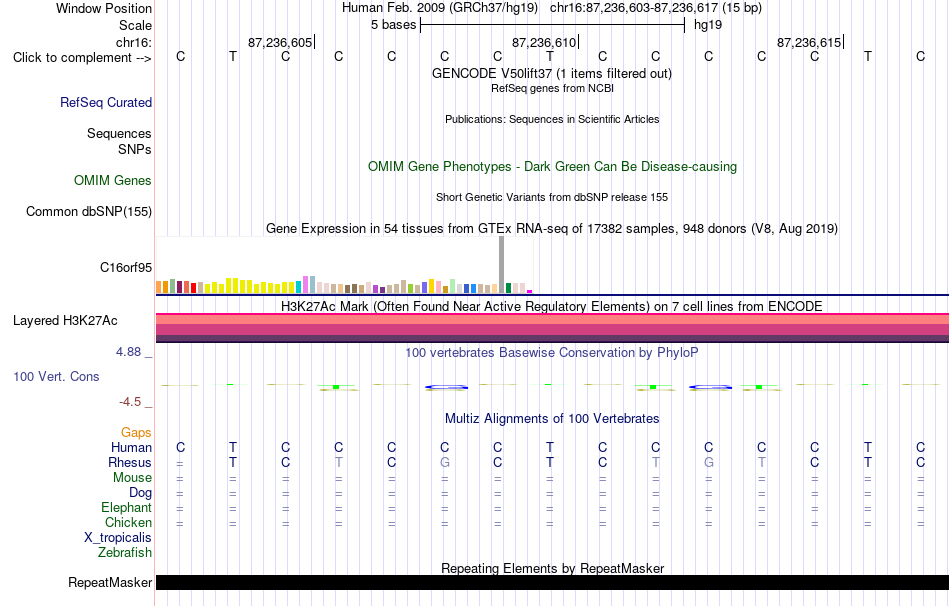Select the X_tropicalis species row label
950x606 pixels.
118,538
